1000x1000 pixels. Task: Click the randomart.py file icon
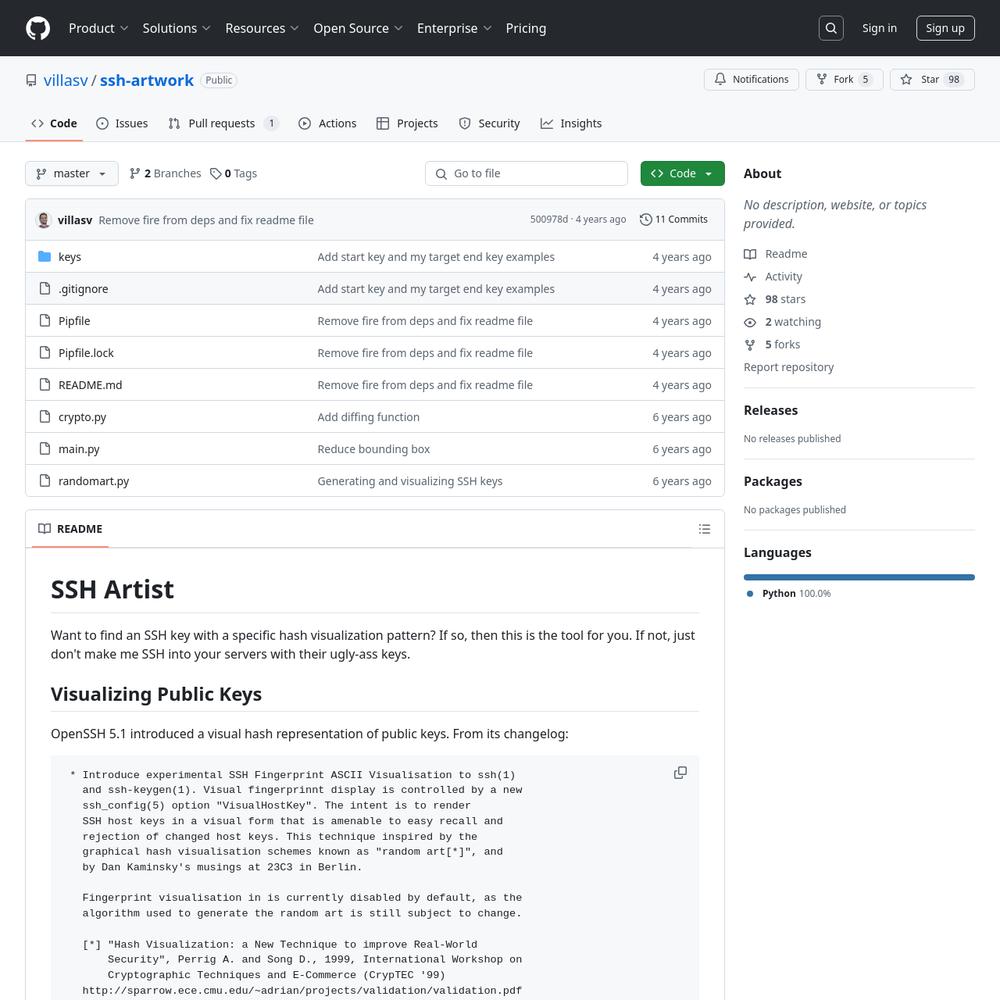(44, 481)
